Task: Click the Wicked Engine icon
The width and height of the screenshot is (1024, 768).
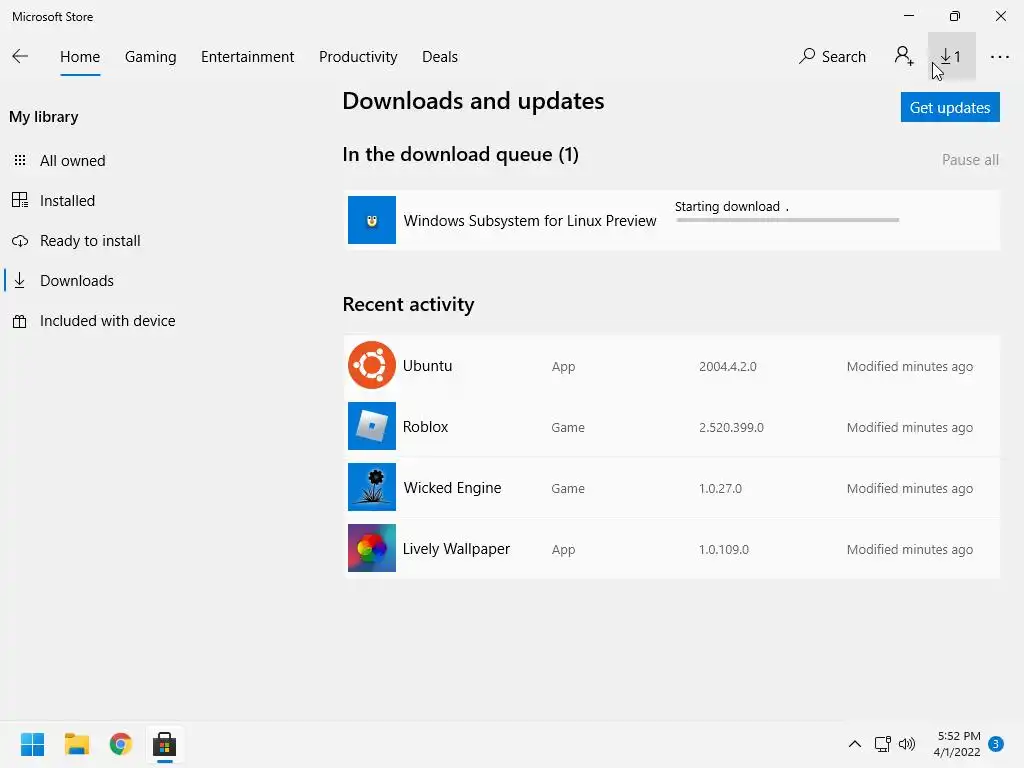Action: (x=372, y=487)
